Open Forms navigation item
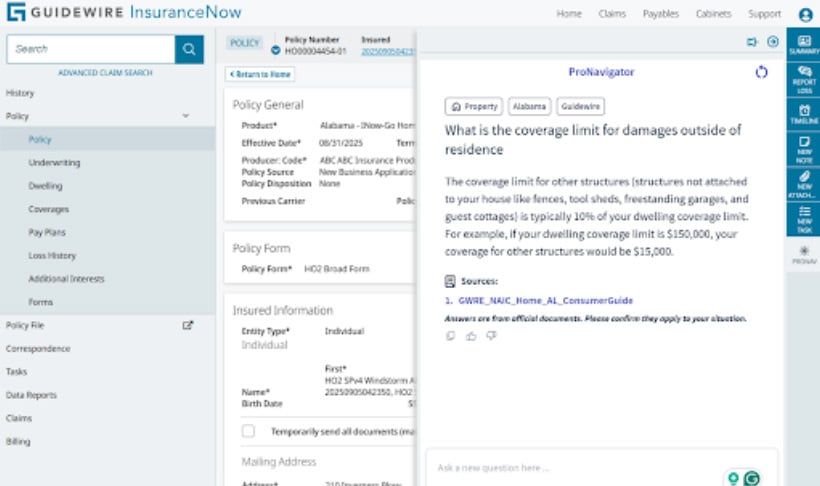 pyautogui.click(x=40, y=302)
